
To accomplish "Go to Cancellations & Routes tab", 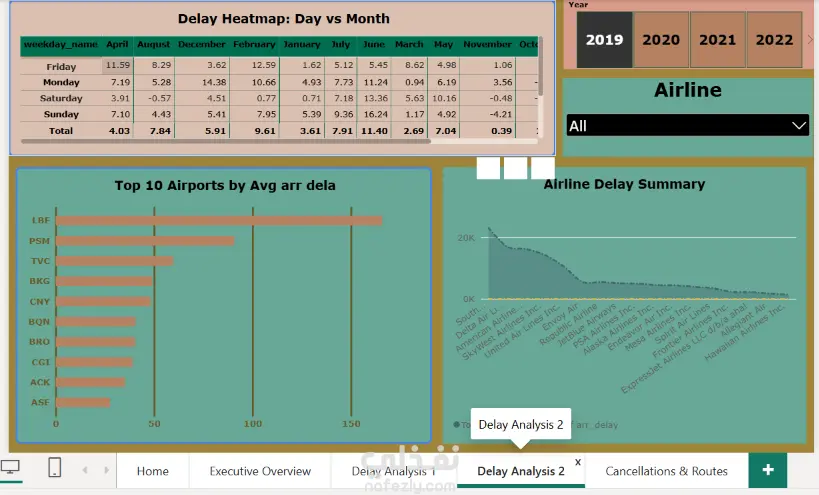I will pos(666,471).
